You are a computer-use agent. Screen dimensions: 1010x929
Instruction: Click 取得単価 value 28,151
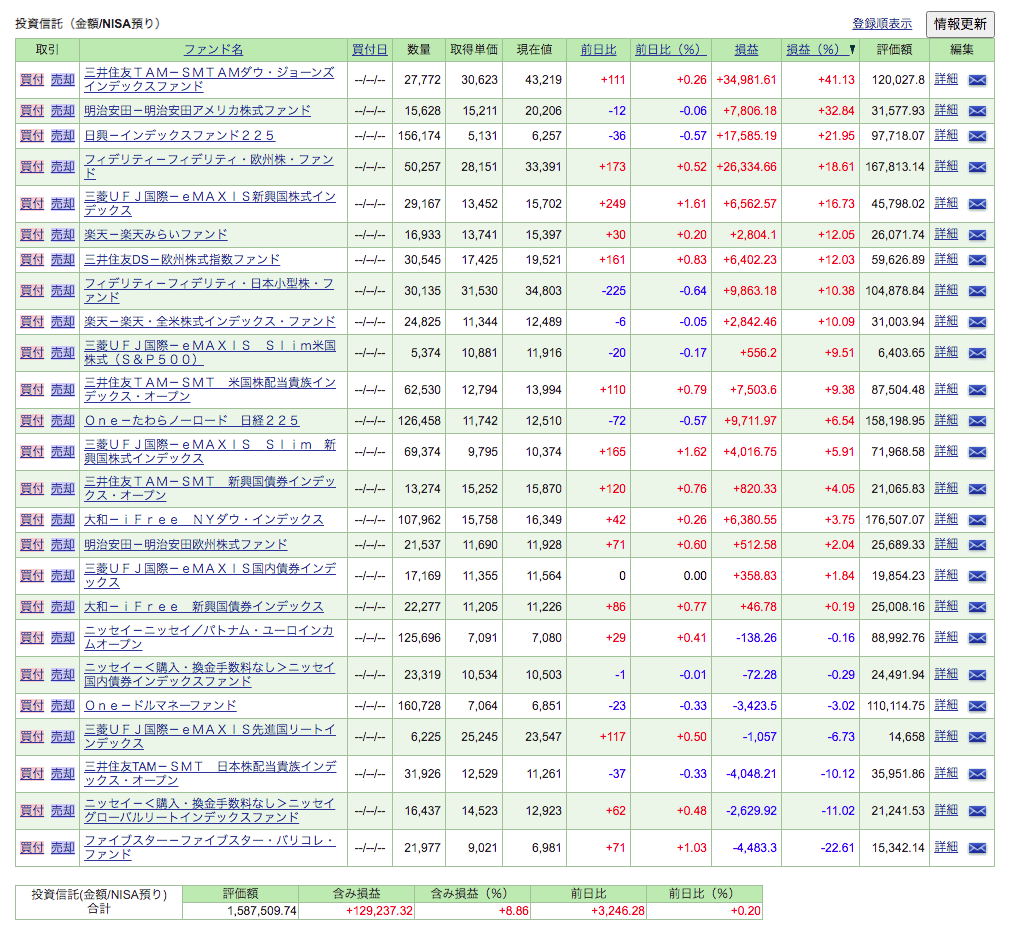pyautogui.click(x=479, y=167)
